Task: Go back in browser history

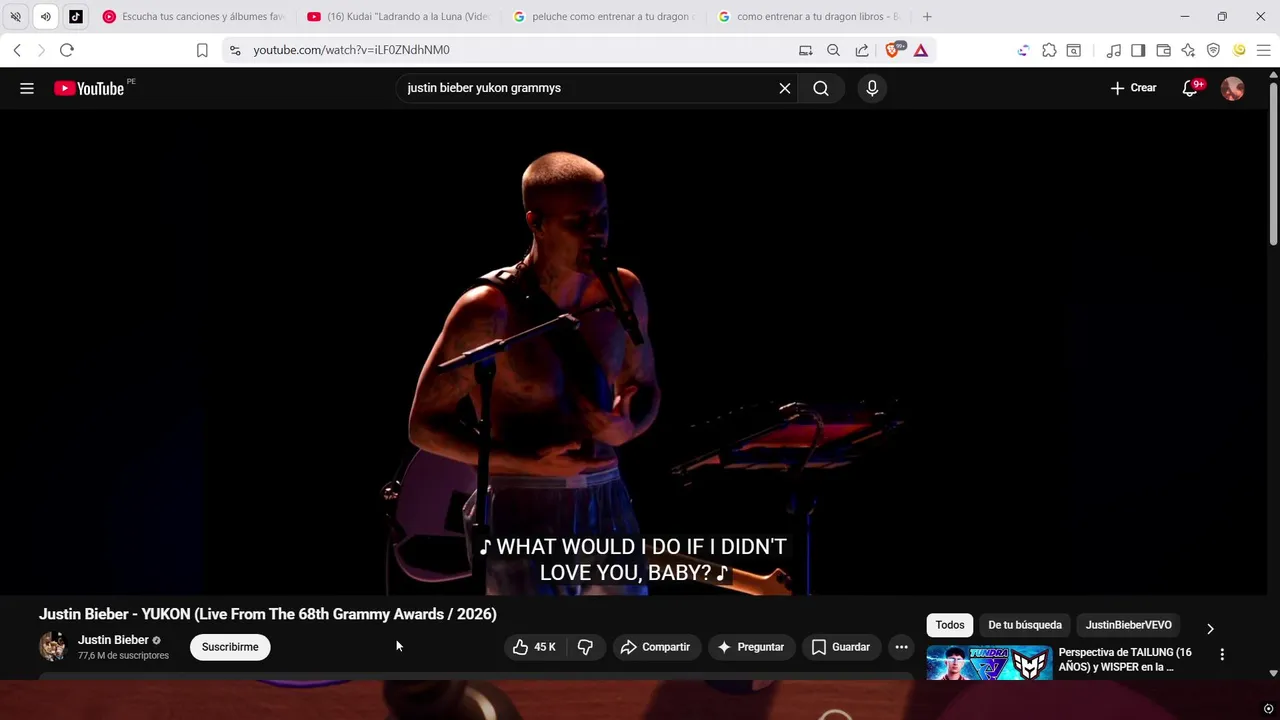Action: coord(17,50)
